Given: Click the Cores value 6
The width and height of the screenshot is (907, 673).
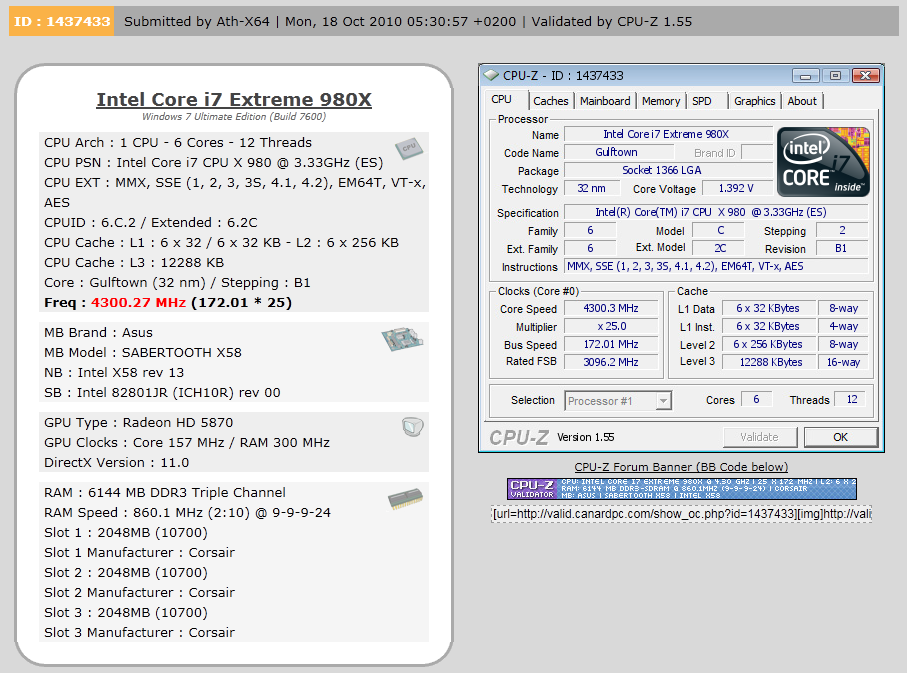Looking at the screenshot, I should click(x=756, y=399).
